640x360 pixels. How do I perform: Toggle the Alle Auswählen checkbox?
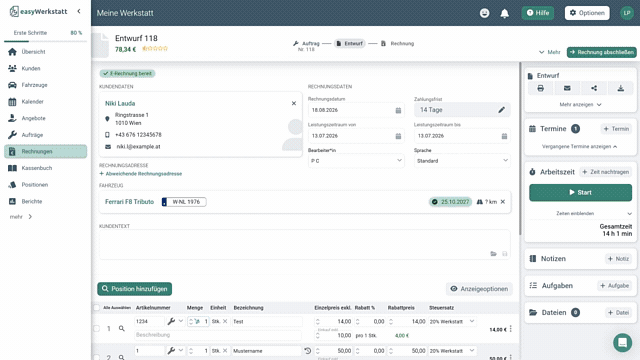click(x=96, y=308)
